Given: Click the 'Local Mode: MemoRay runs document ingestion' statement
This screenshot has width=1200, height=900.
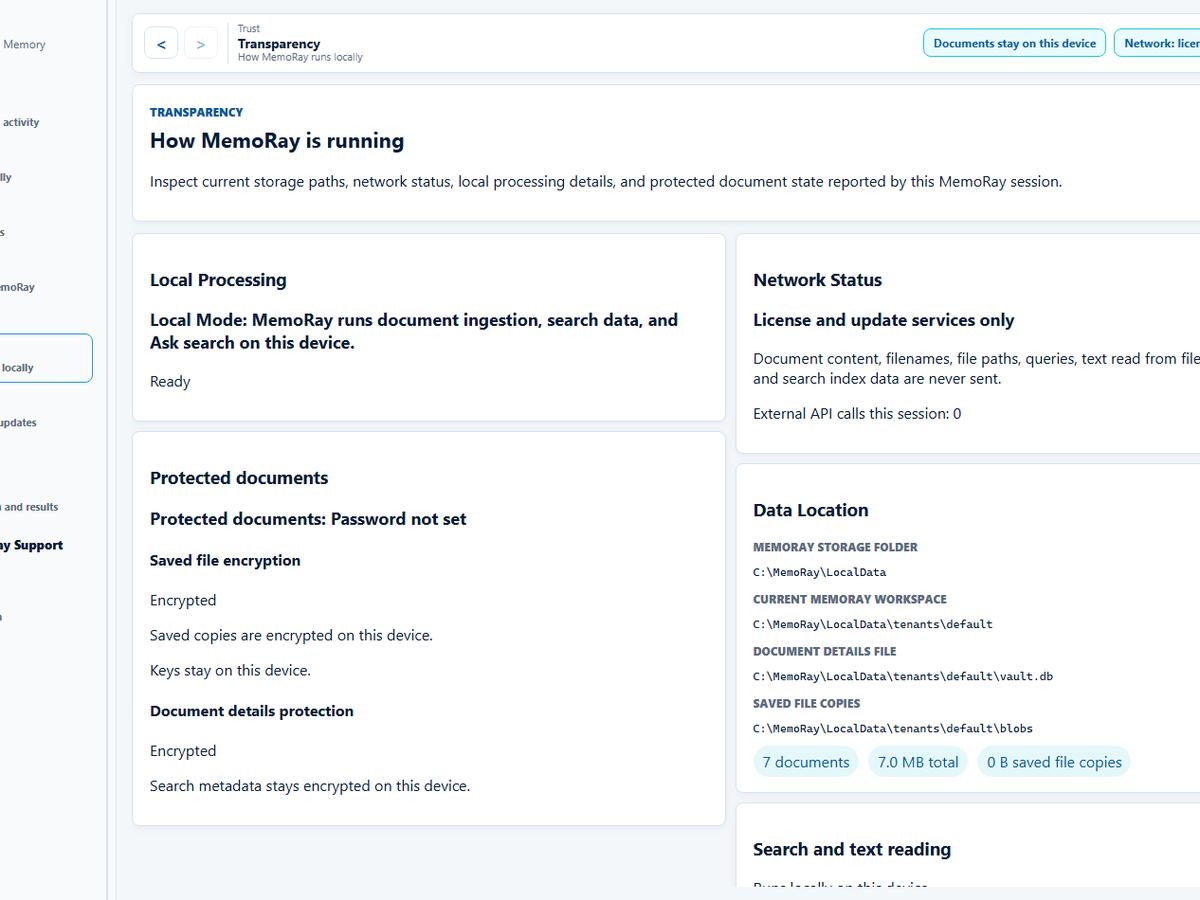Looking at the screenshot, I should pos(414,331).
